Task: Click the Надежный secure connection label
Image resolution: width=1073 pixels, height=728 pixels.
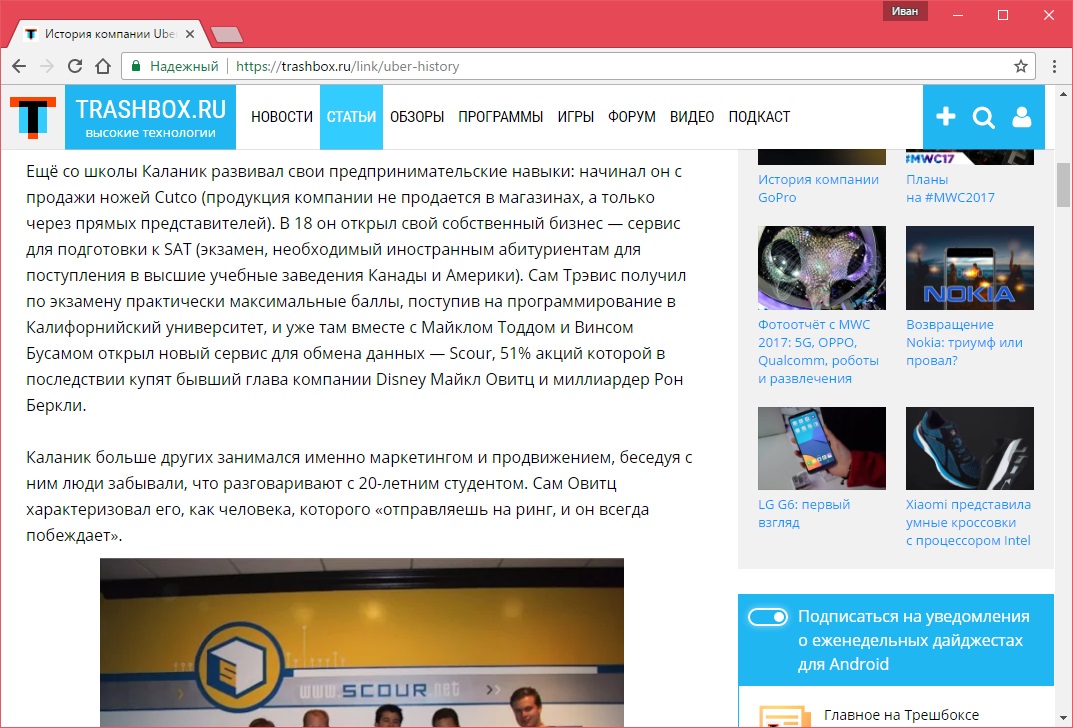Action: 184,66
